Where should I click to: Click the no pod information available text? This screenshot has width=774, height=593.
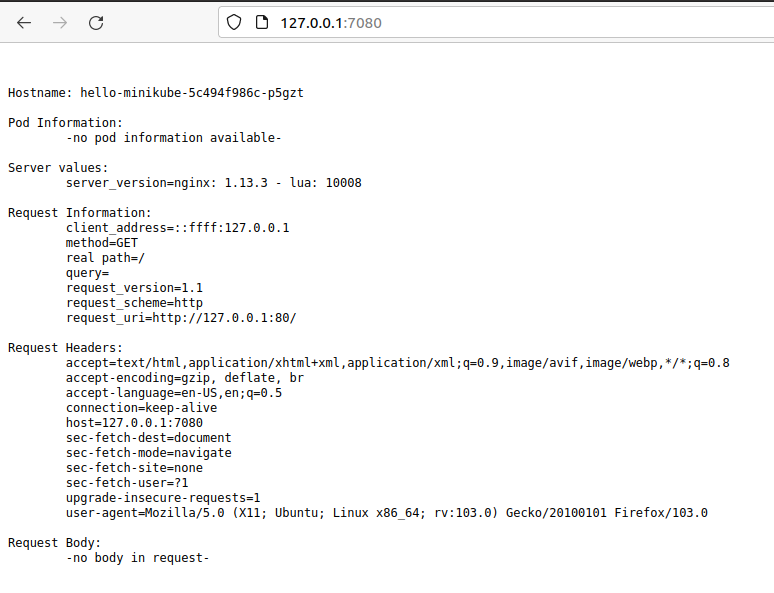point(173,138)
